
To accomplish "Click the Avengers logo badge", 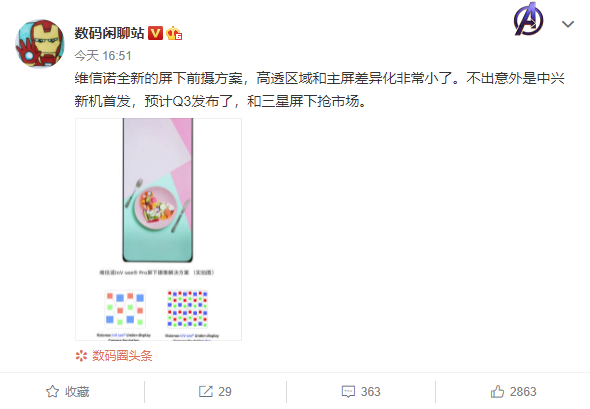I will click(528, 19).
